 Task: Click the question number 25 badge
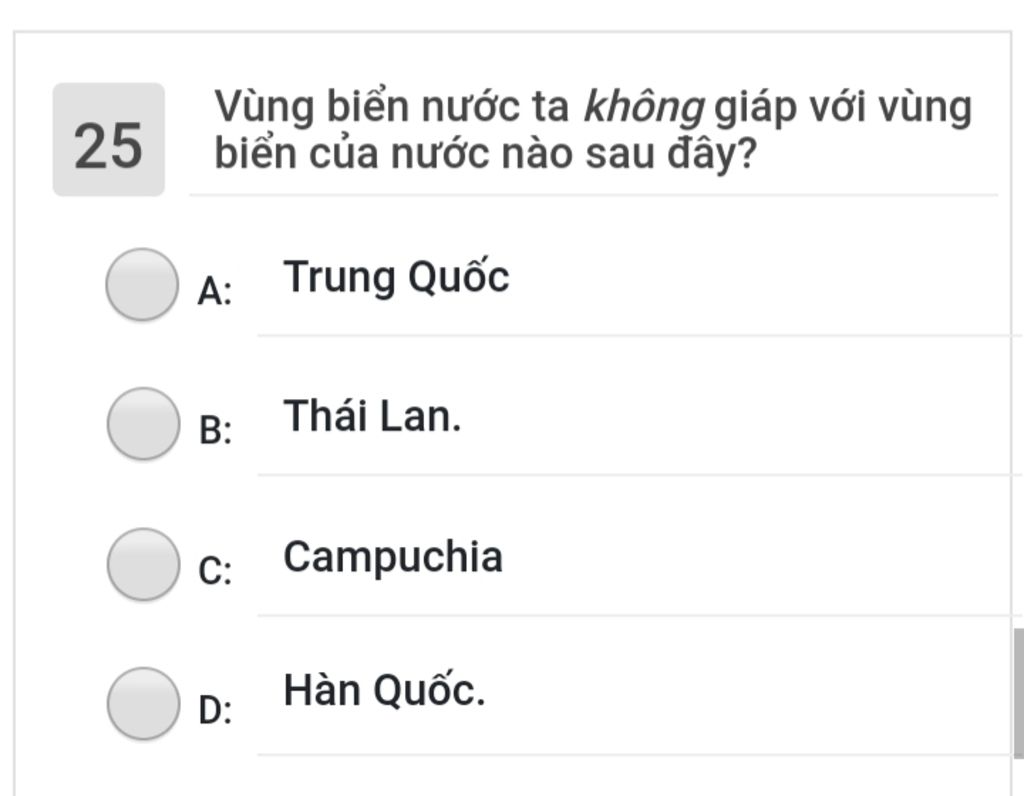click(x=108, y=139)
